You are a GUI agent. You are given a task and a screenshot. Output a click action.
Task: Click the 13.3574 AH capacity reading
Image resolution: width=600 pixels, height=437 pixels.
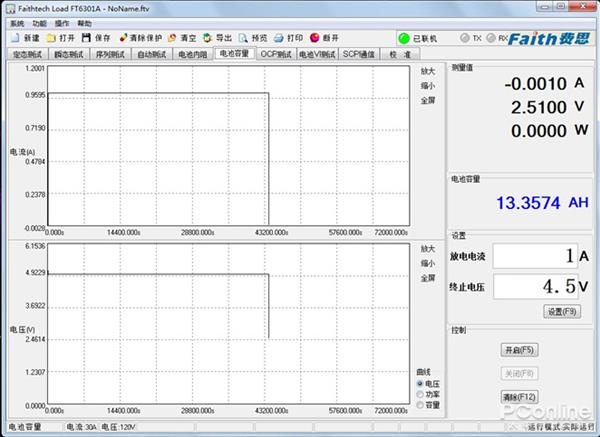click(x=542, y=203)
